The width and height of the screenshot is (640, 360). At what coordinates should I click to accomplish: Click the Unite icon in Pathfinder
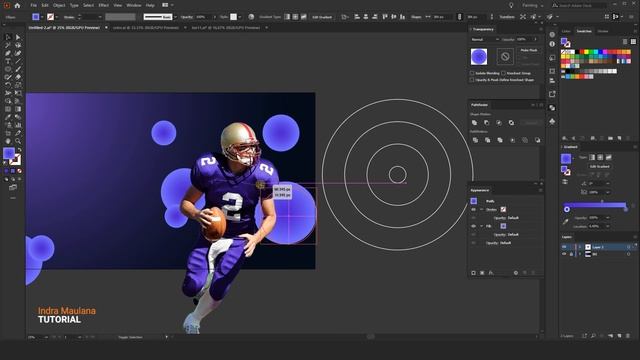click(x=474, y=122)
